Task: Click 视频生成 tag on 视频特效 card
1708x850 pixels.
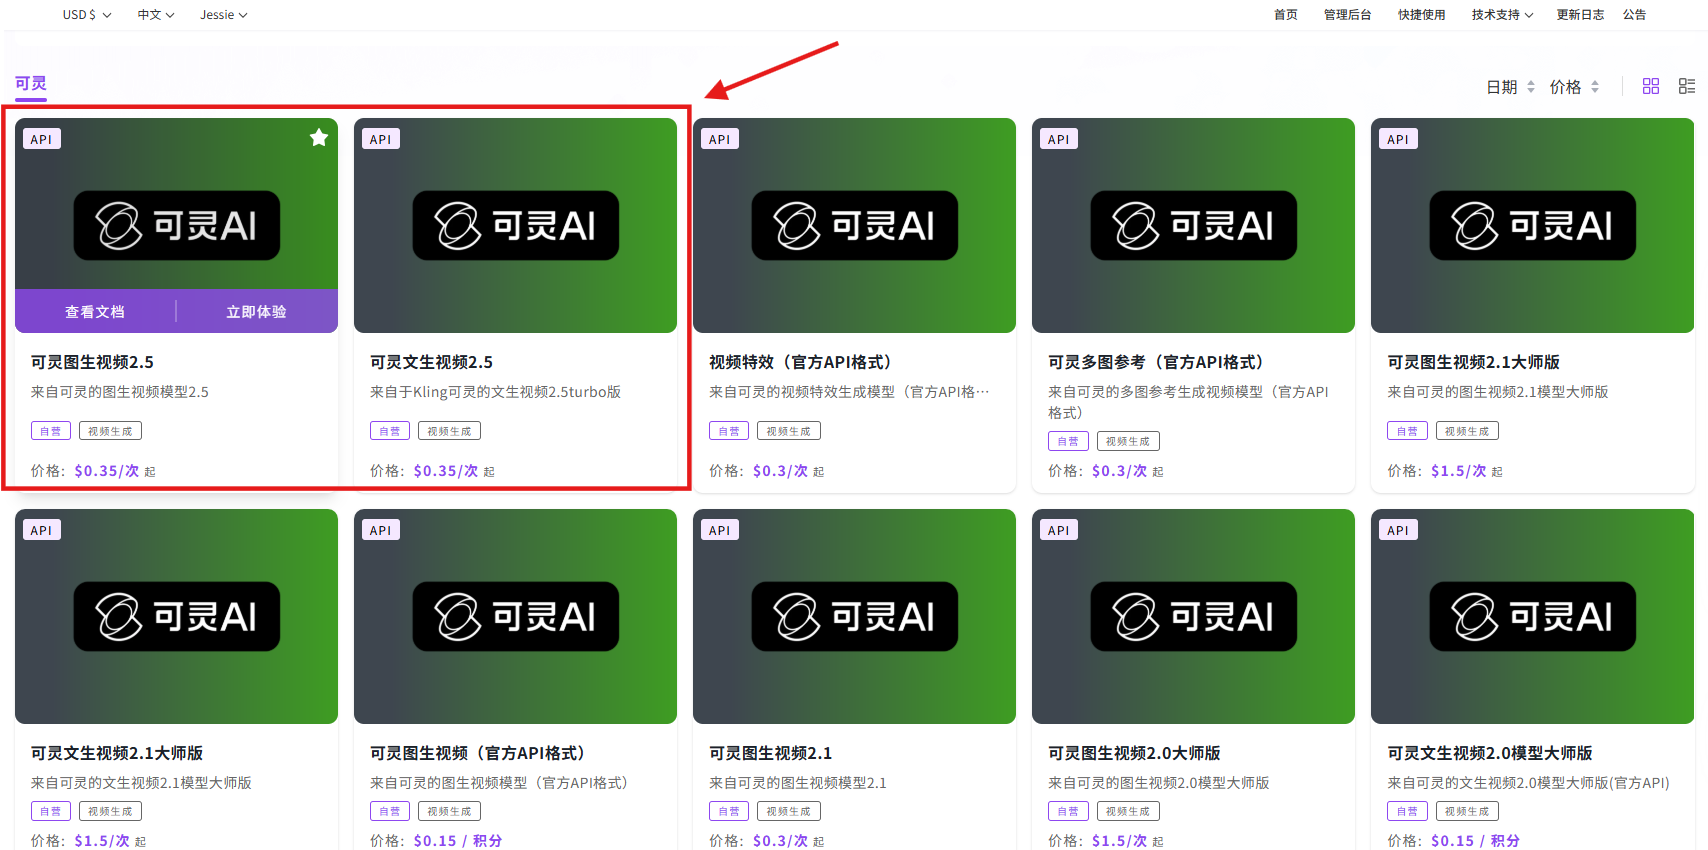Action: click(788, 431)
